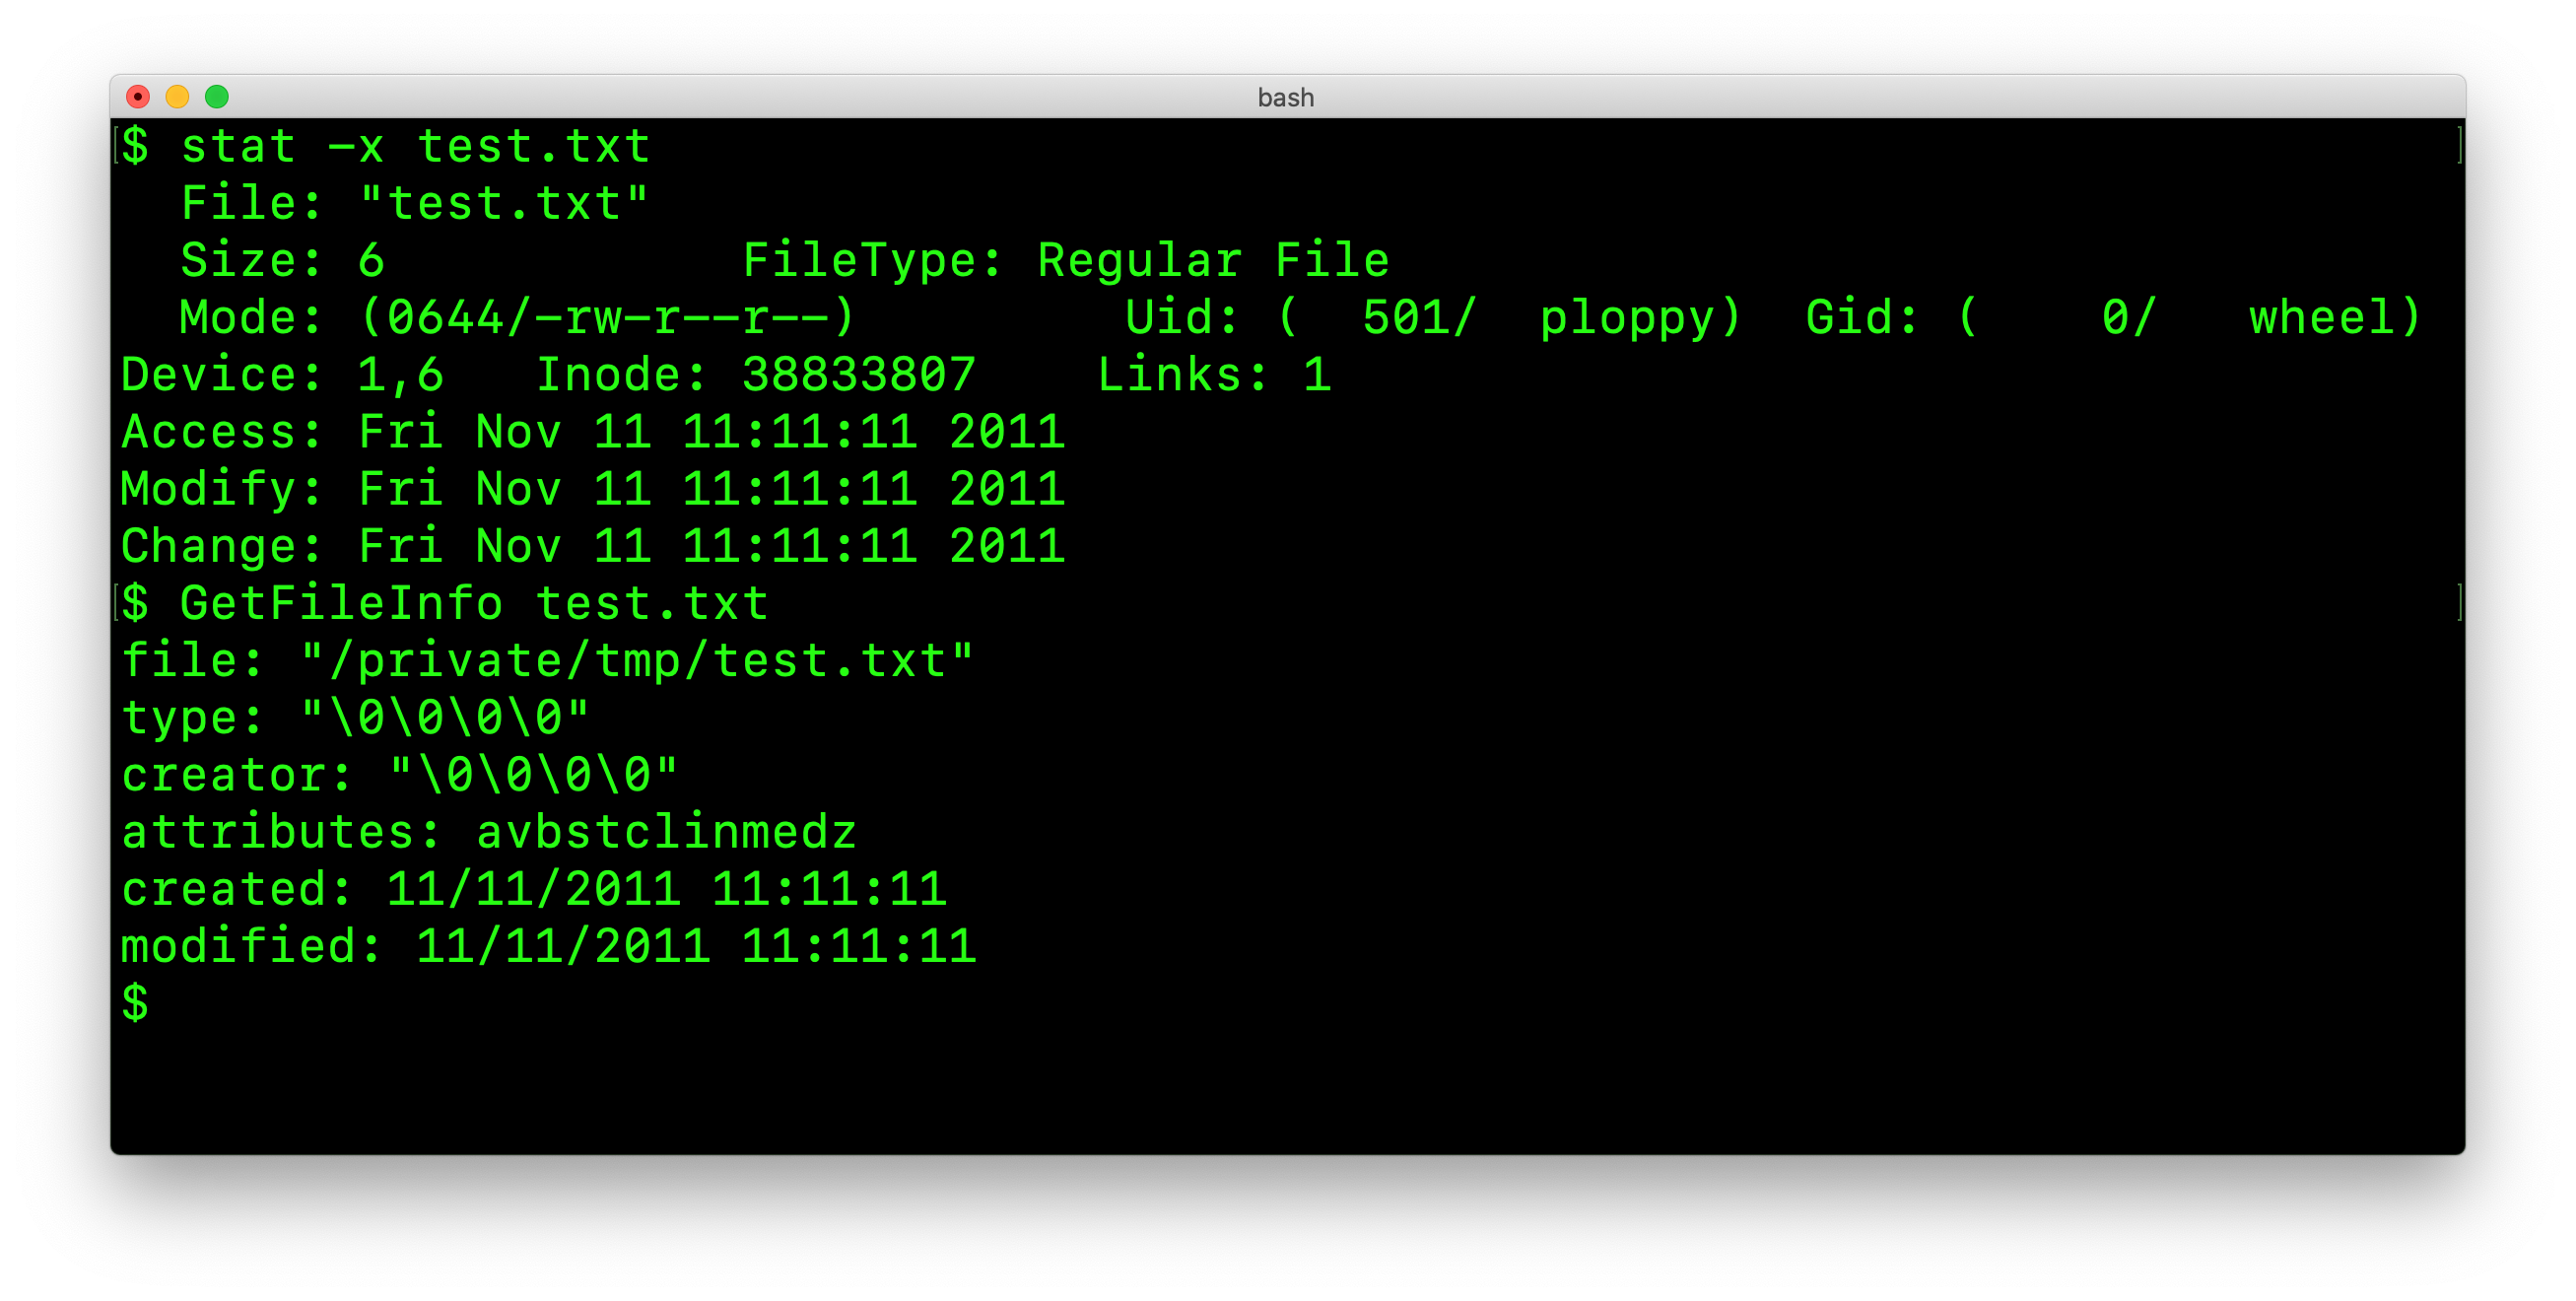This screenshot has width=2576, height=1301.
Task: Click the Change timestamp line
Action: click(x=593, y=546)
